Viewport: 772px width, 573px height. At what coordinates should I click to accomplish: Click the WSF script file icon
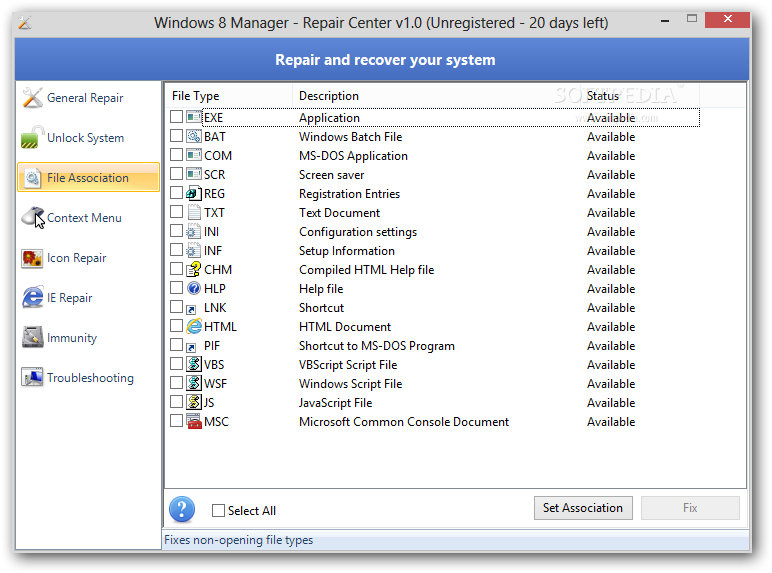click(x=194, y=383)
